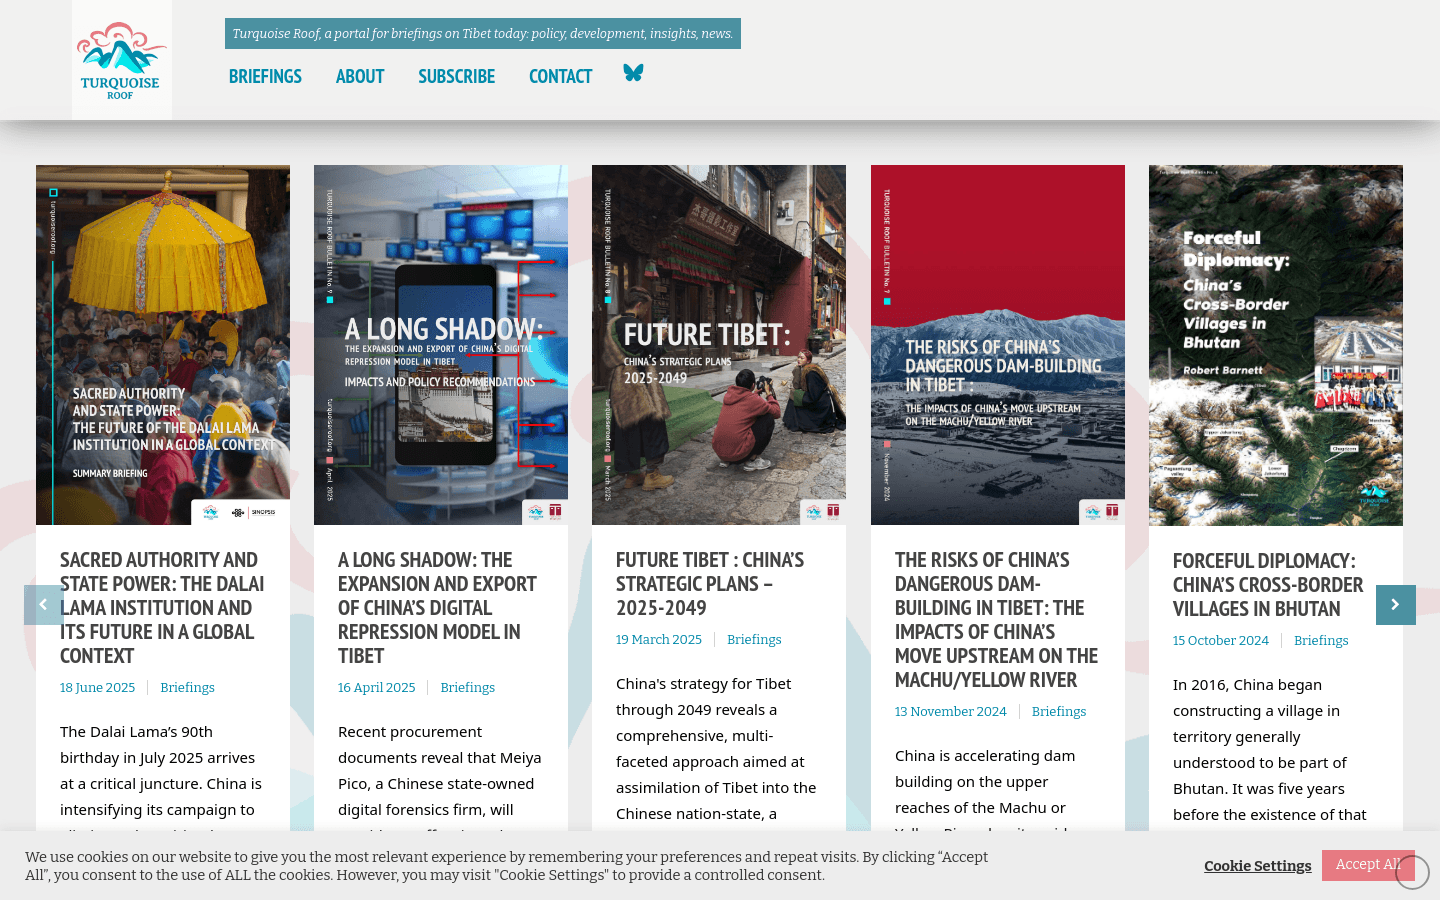Click the Turquoise Roof logo in the header
This screenshot has width=1440, height=900.
pyautogui.click(x=121, y=59)
